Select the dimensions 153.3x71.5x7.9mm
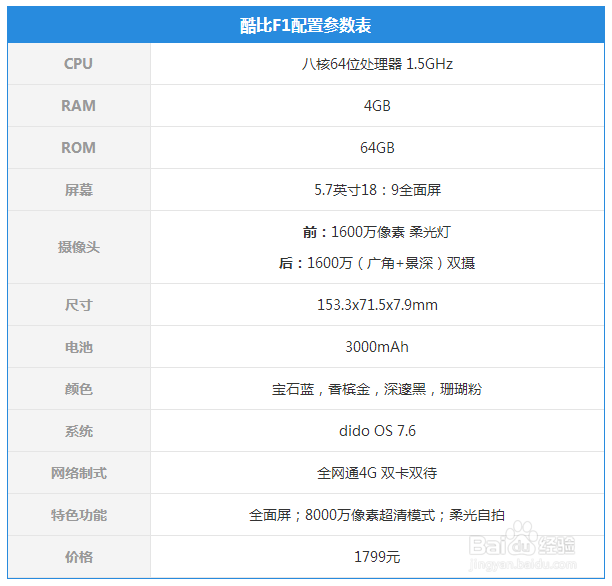 click(377, 305)
